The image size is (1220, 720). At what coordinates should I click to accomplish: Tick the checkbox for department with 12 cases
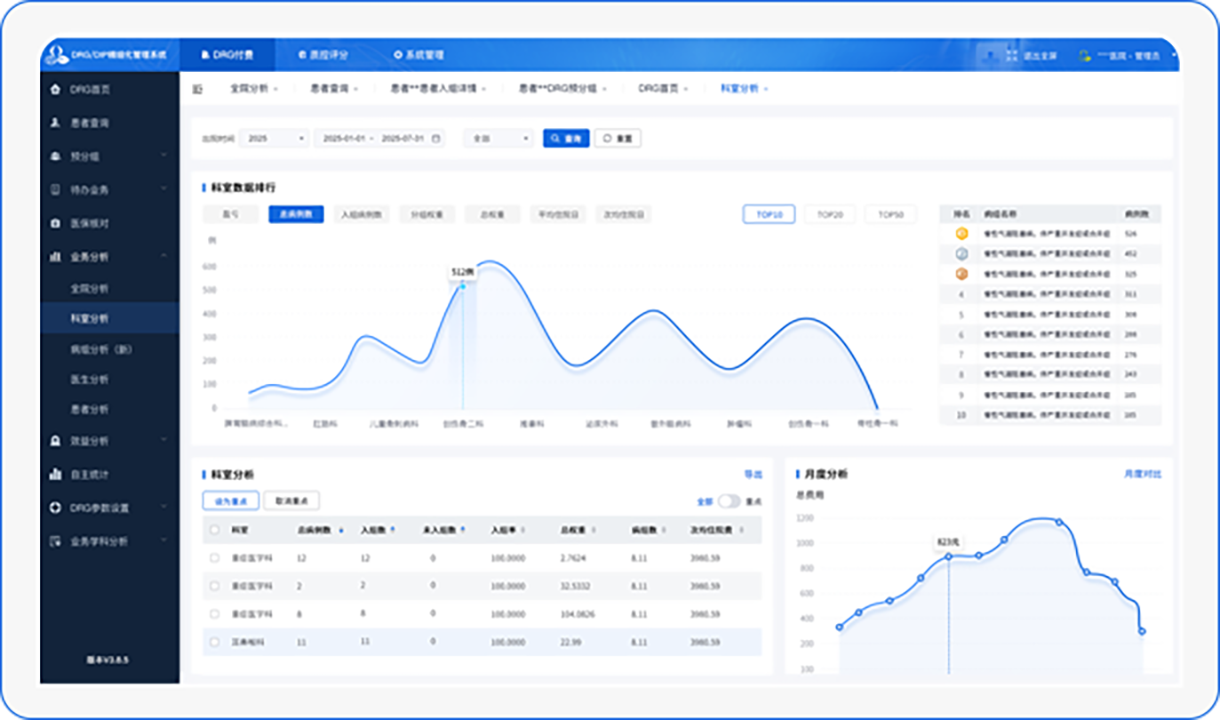pyautogui.click(x=214, y=558)
